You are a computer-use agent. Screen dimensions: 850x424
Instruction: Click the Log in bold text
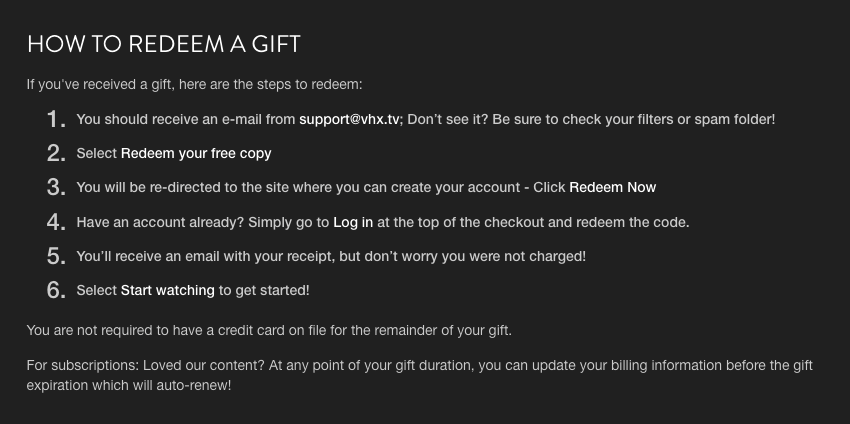tap(353, 222)
